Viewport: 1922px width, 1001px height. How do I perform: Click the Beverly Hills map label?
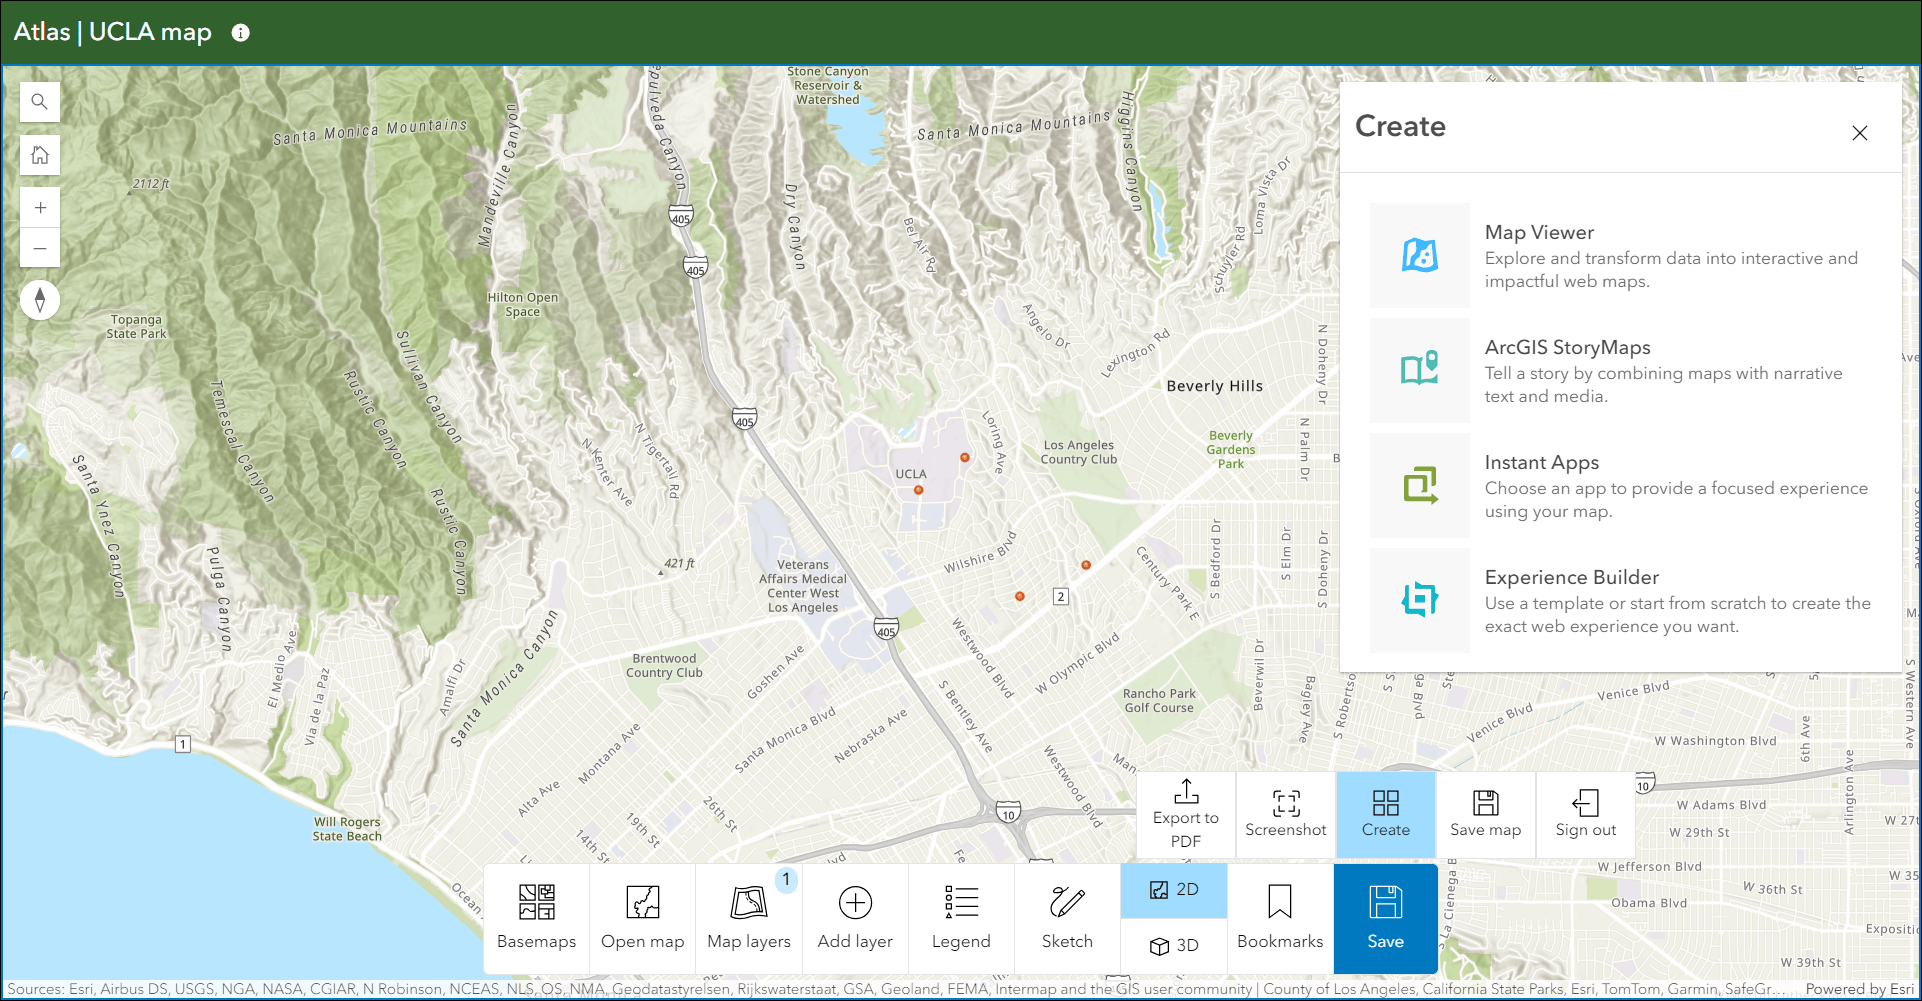click(1215, 386)
